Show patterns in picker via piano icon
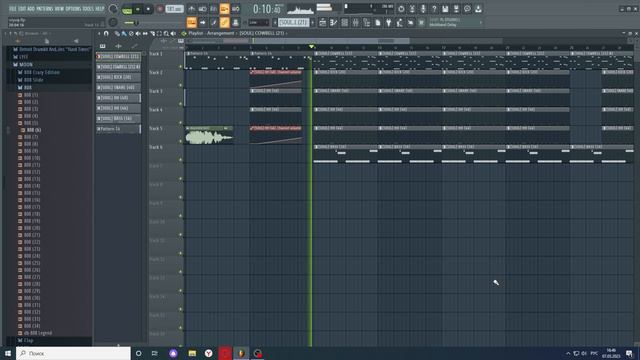The width and height of the screenshot is (640, 360). click(x=102, y=46)
